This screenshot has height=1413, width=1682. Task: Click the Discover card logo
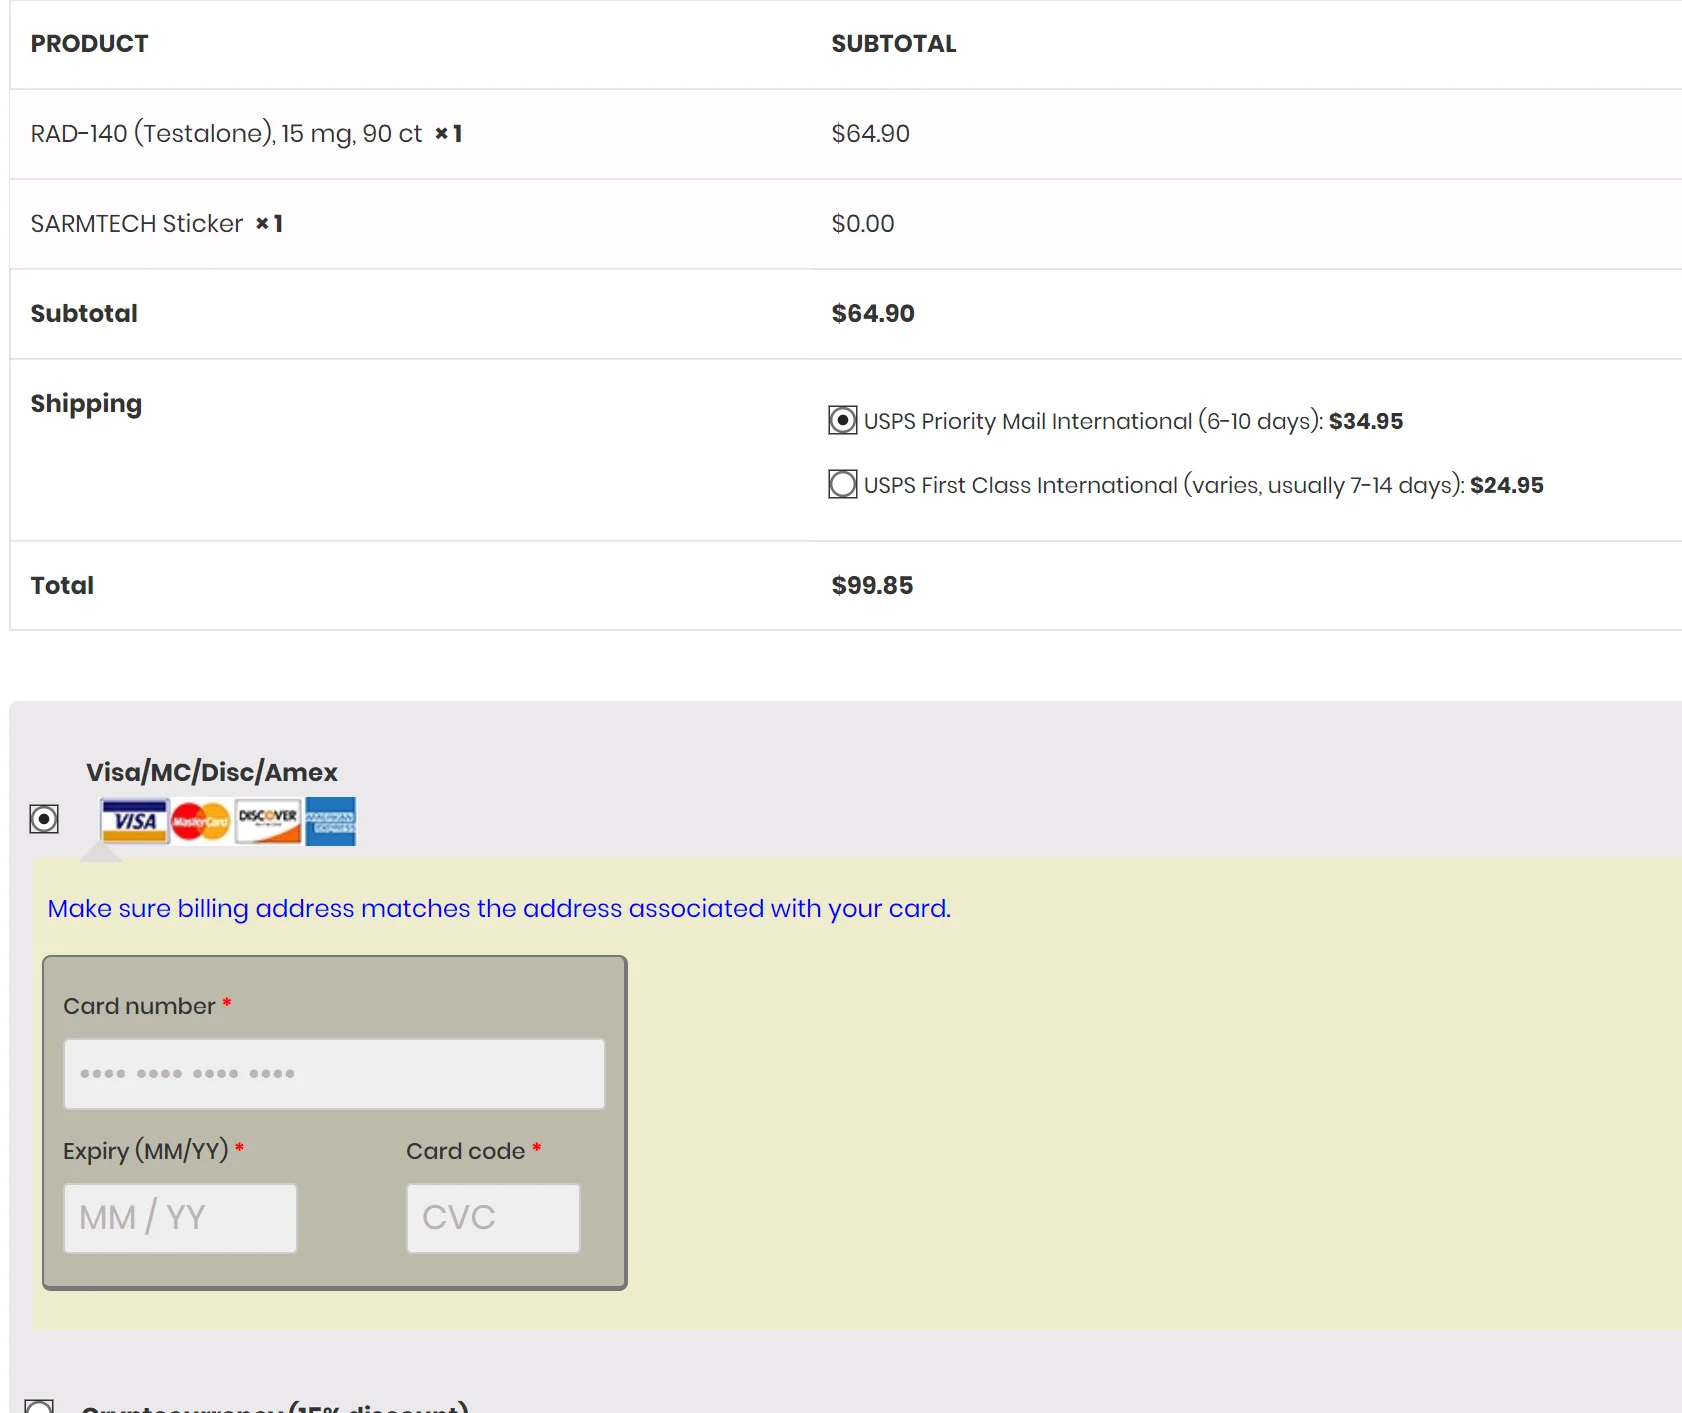point(268,821)
